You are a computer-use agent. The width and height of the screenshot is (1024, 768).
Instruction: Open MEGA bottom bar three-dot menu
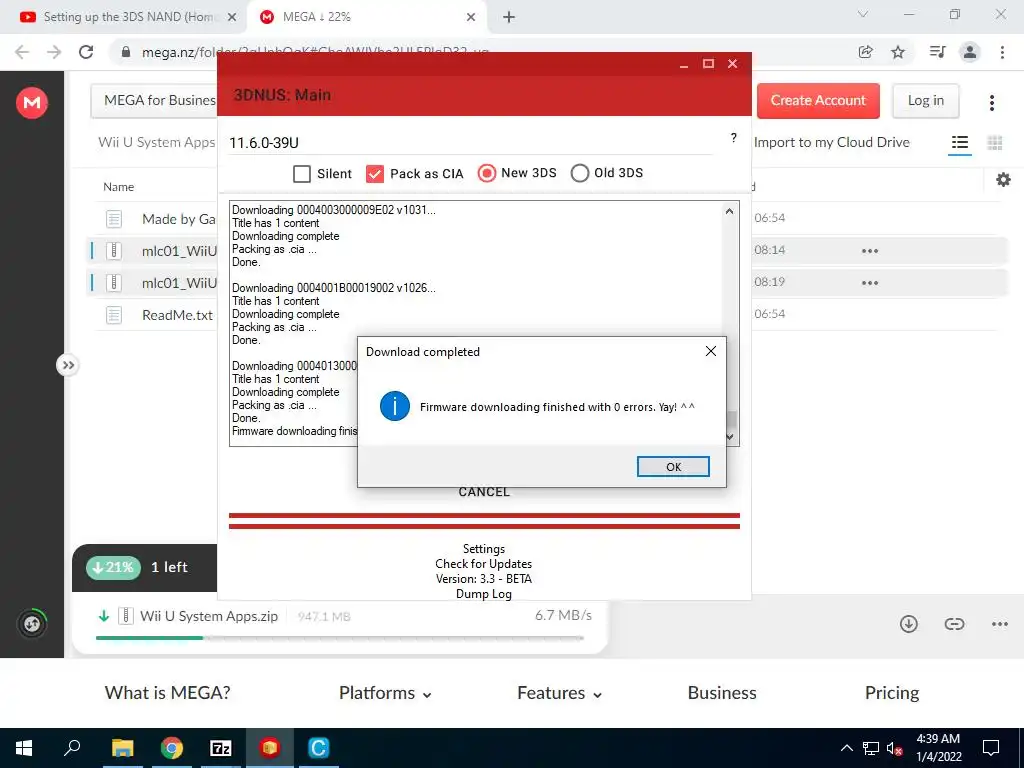tap(999, 624)
